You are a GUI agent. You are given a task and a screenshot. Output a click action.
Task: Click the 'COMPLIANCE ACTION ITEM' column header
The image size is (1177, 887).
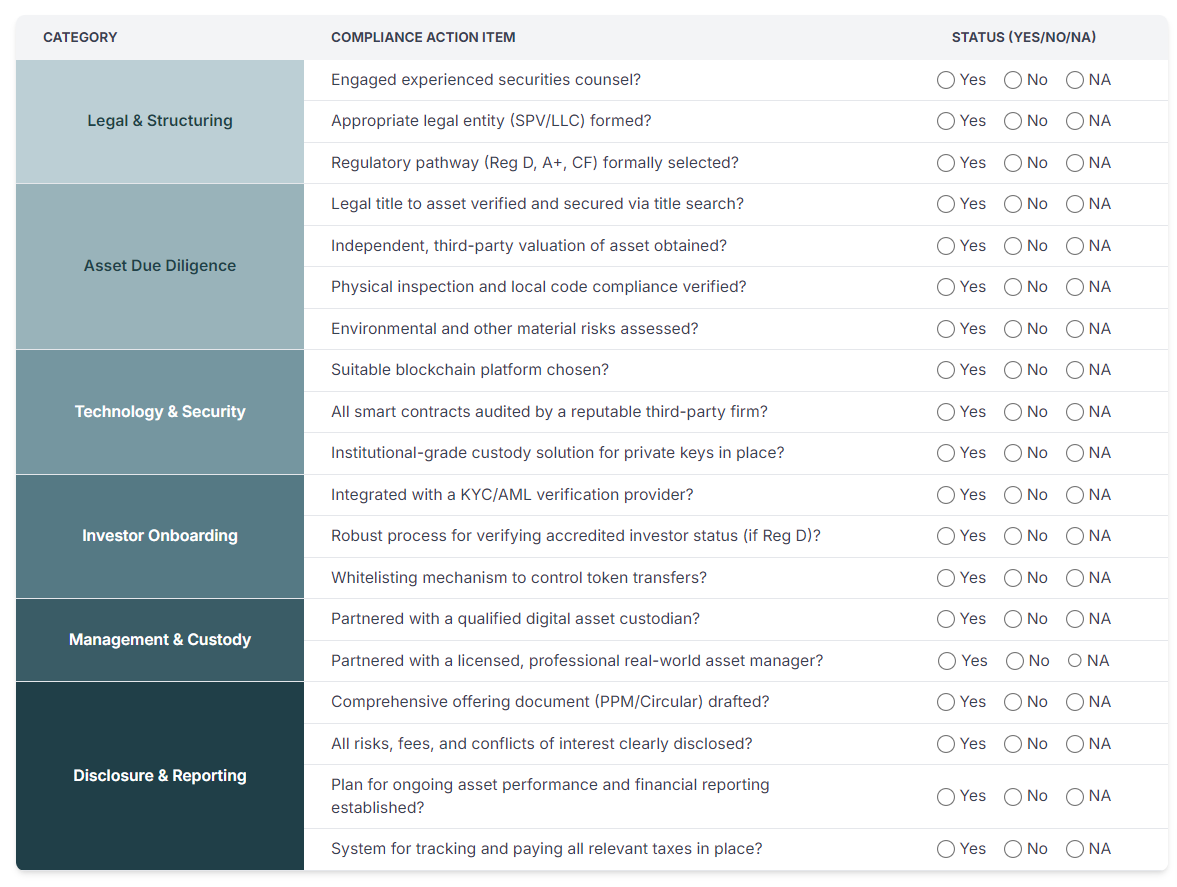pos(423,38)
